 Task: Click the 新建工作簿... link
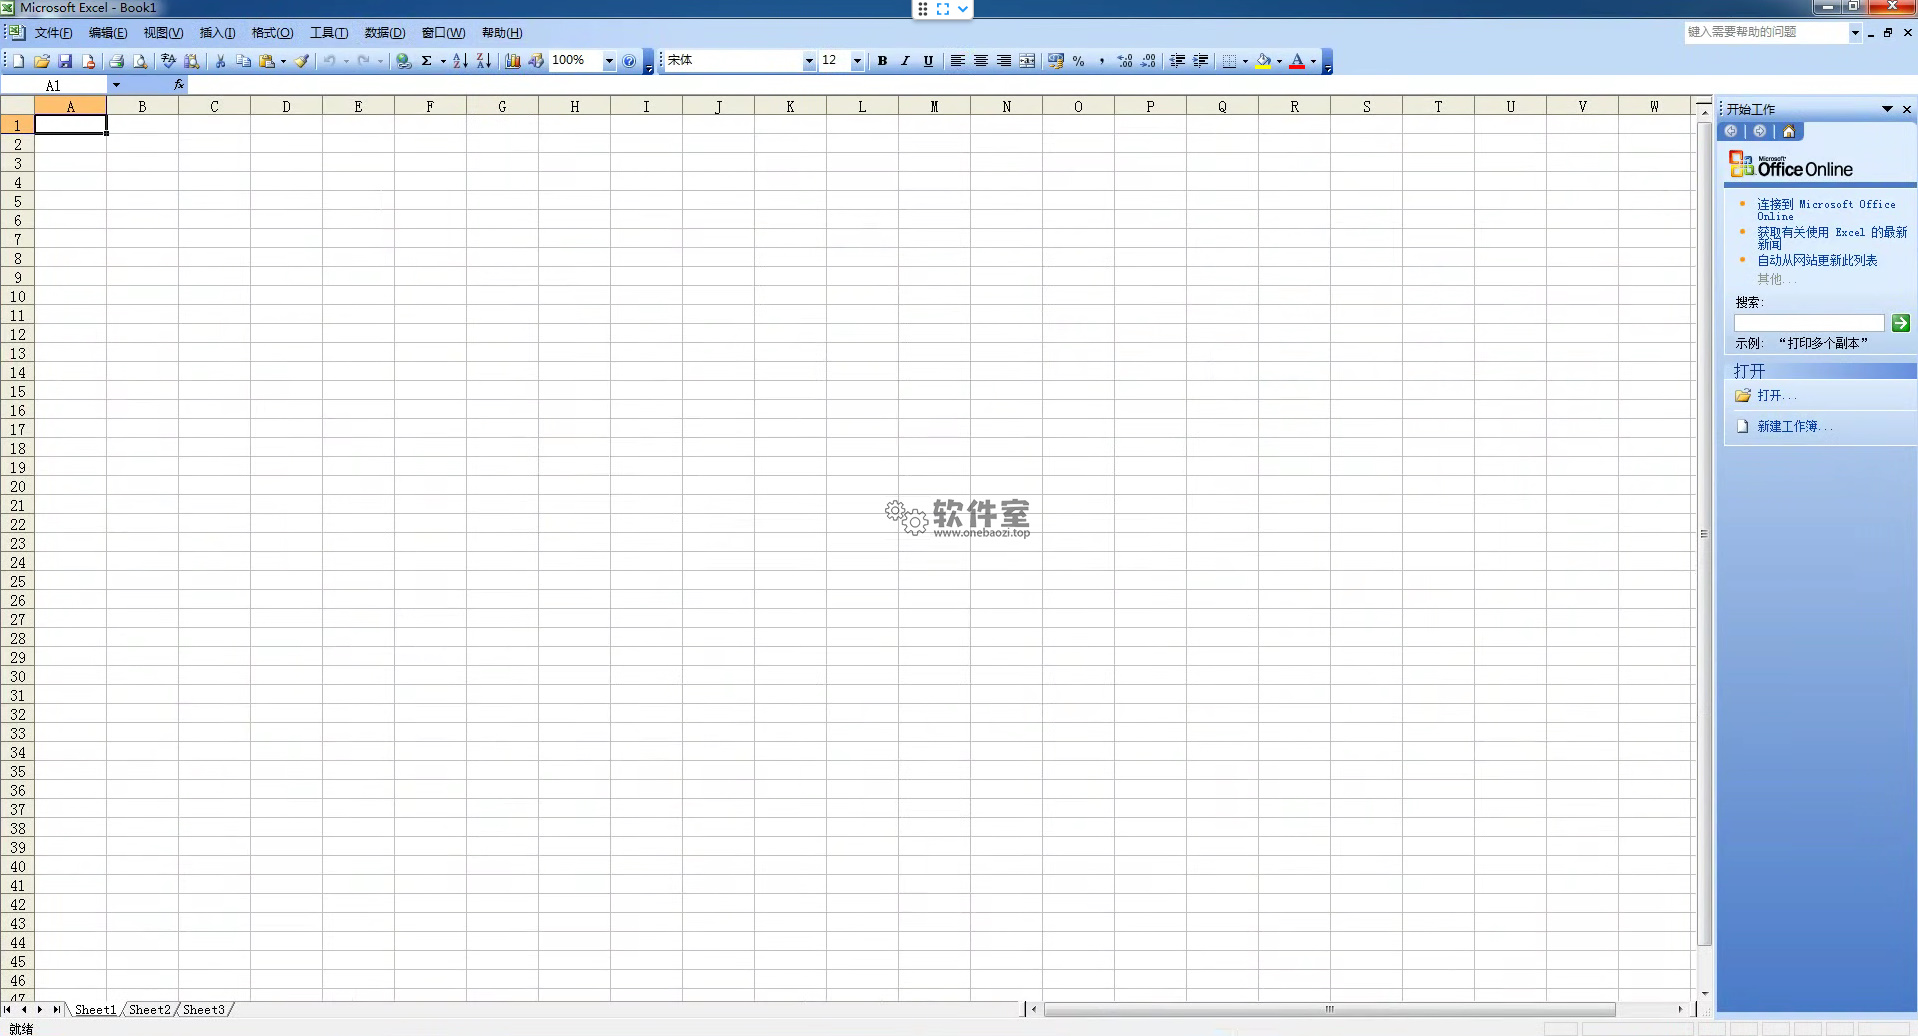pos(1795,426)
